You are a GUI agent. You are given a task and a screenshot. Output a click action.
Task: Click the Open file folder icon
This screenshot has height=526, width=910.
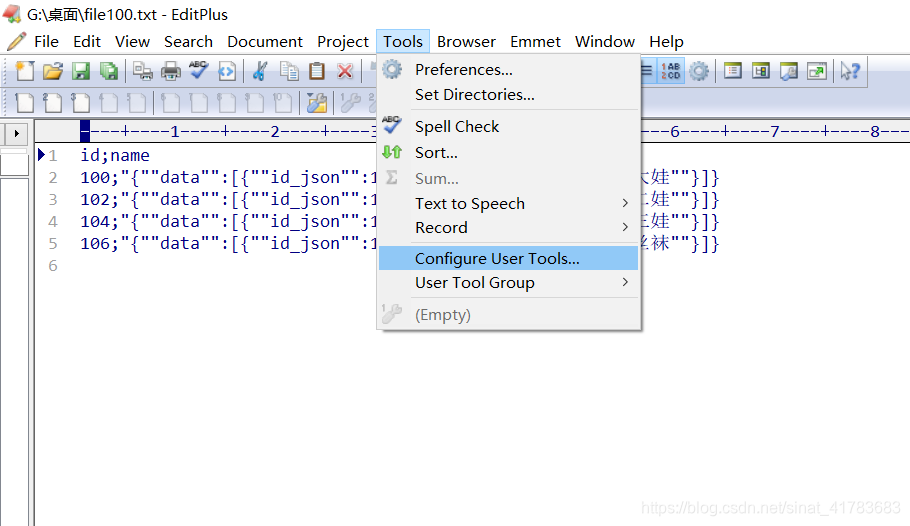(52, 71)
